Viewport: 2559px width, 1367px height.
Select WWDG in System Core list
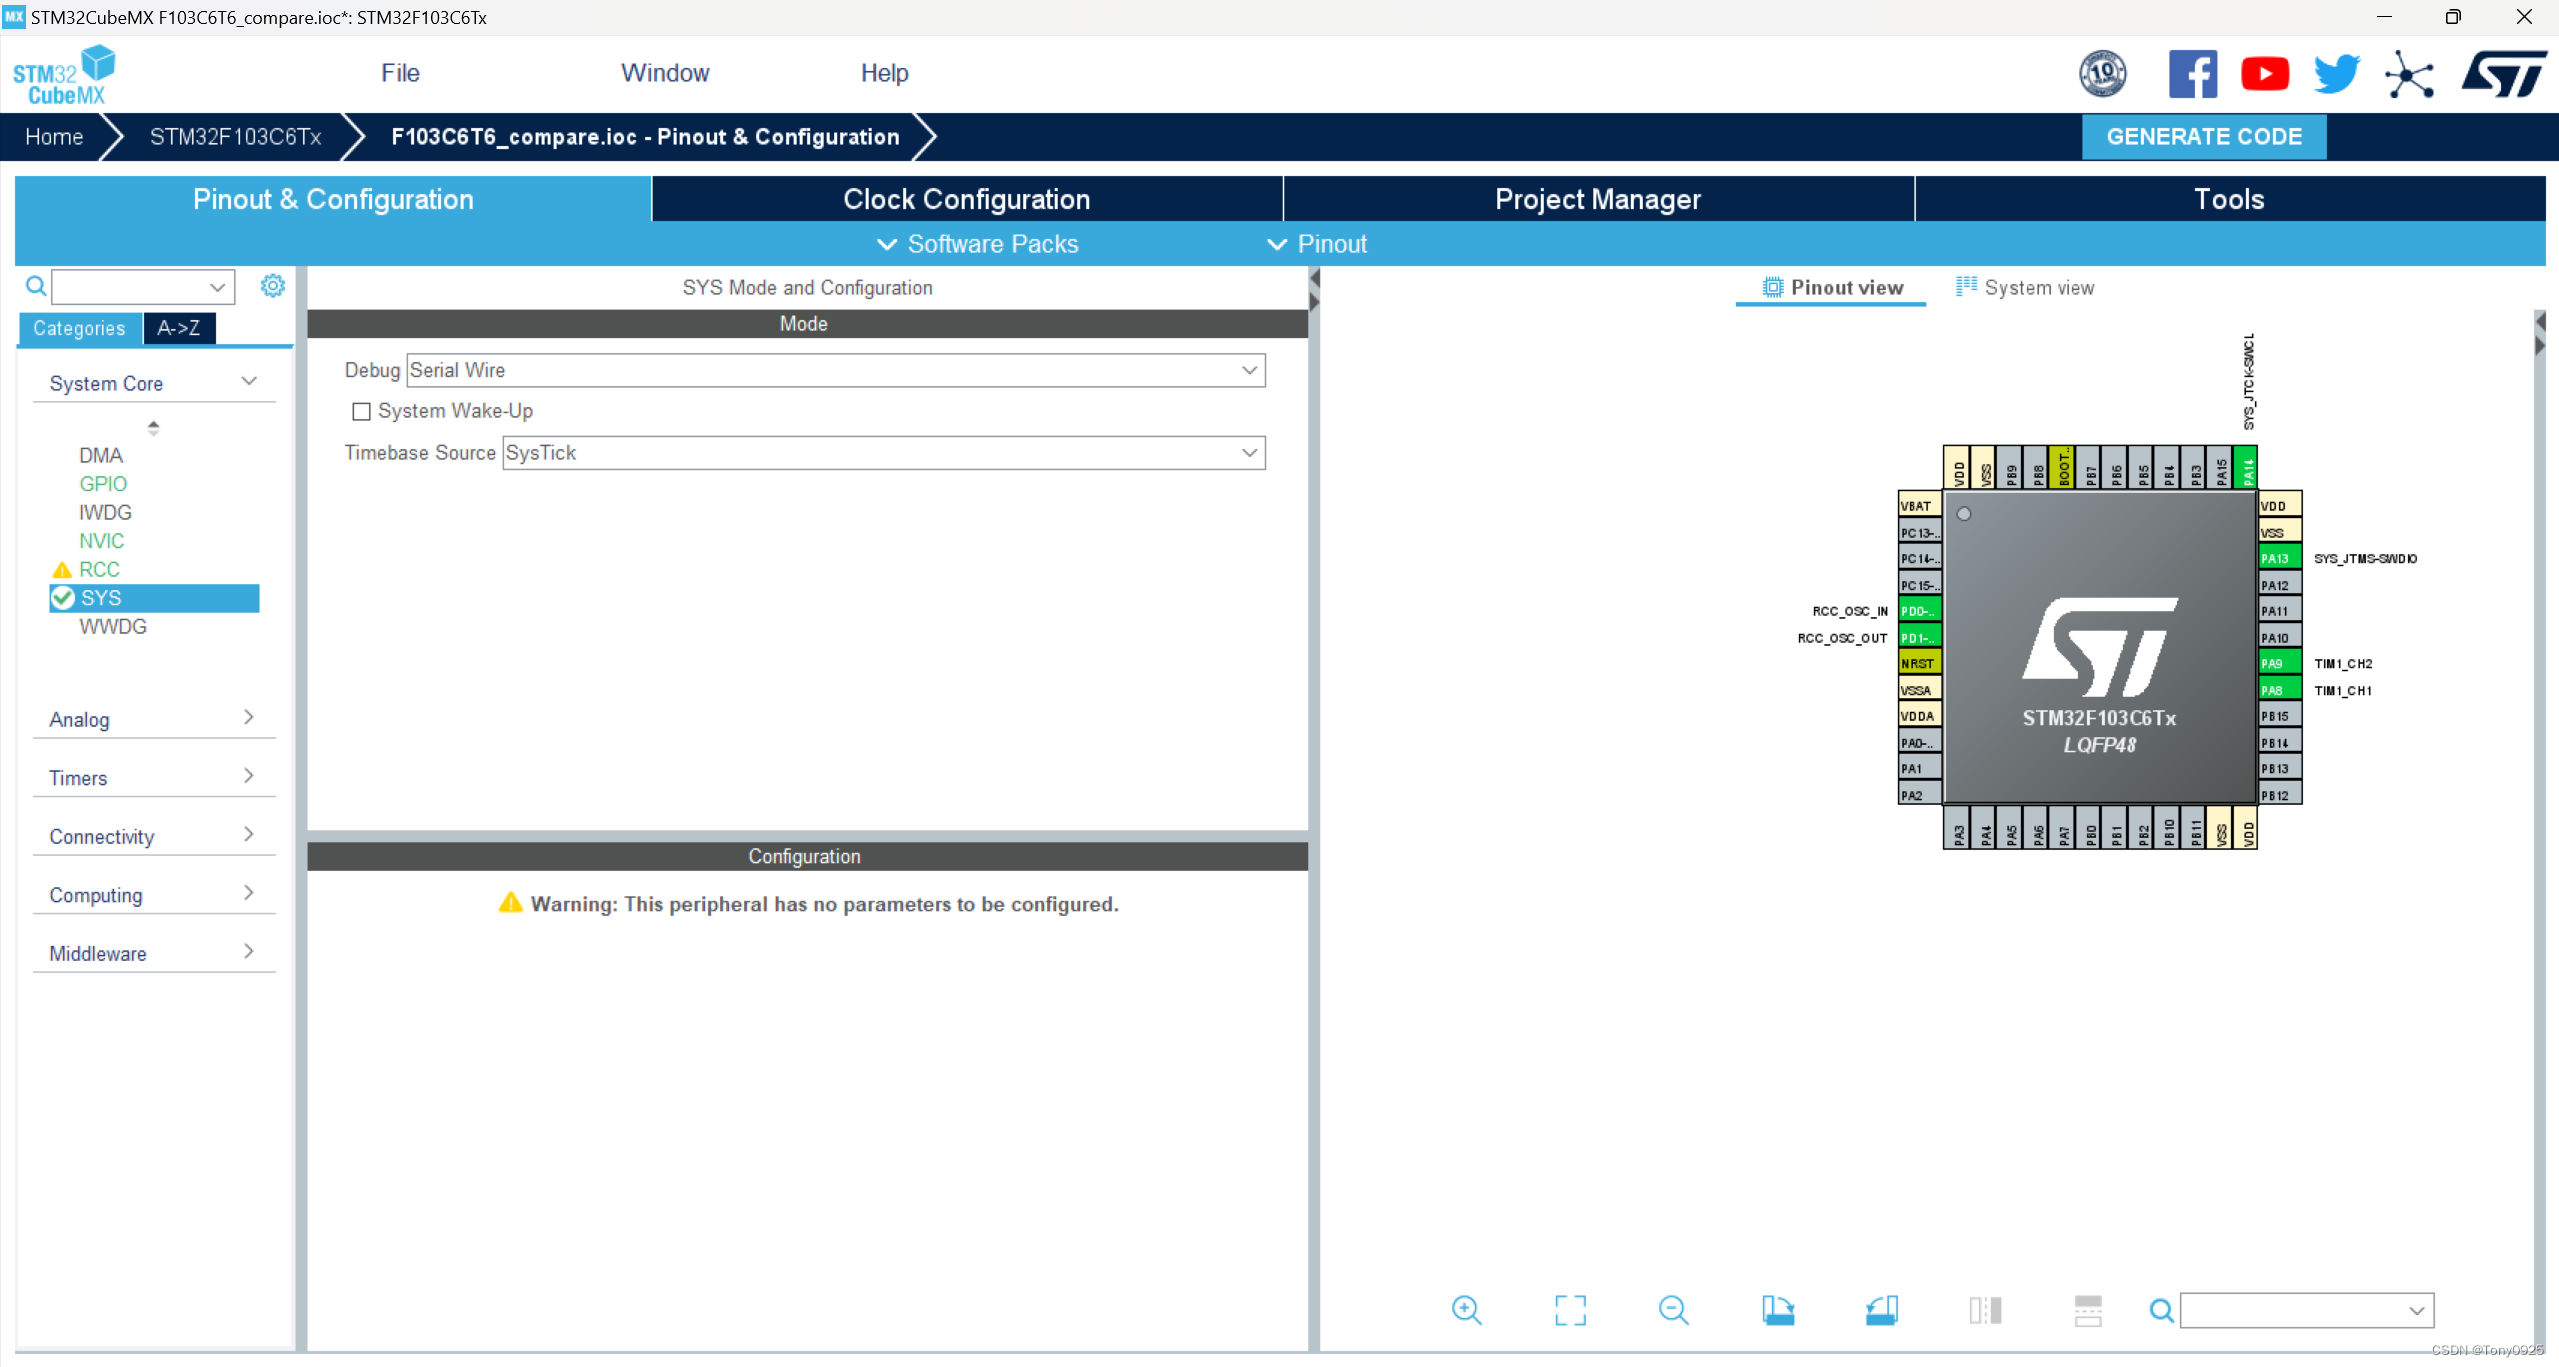113,627
